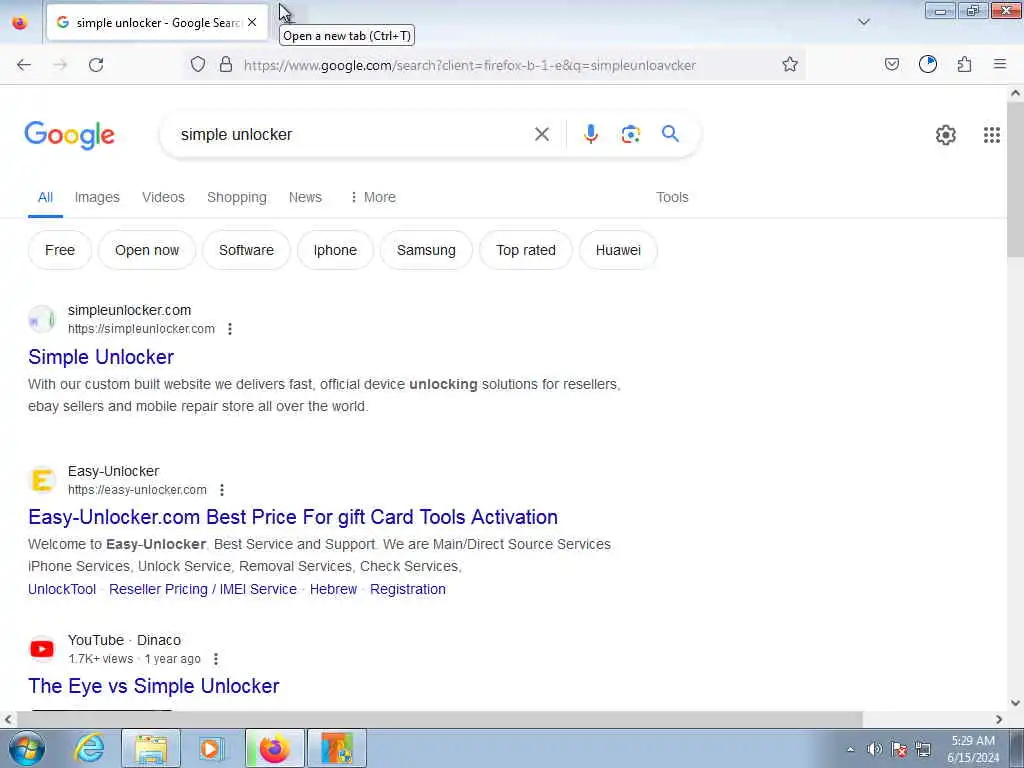Open the UnlockTool sitelink
The image size is (1024, 768).
coord(62,589)
